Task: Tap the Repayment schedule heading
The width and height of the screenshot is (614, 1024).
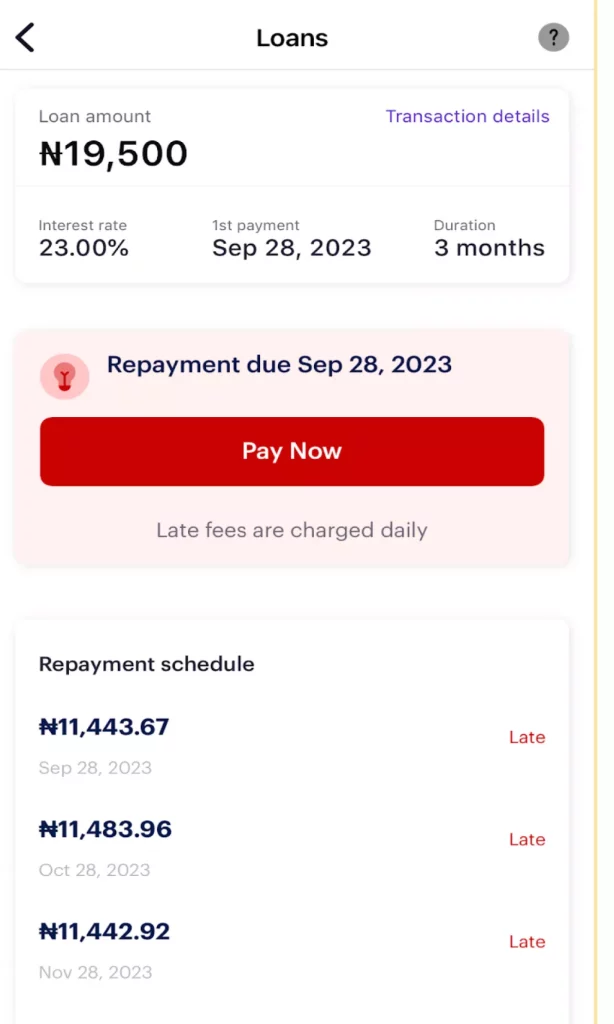Action: pyautogui.click(x=146, y=664)
